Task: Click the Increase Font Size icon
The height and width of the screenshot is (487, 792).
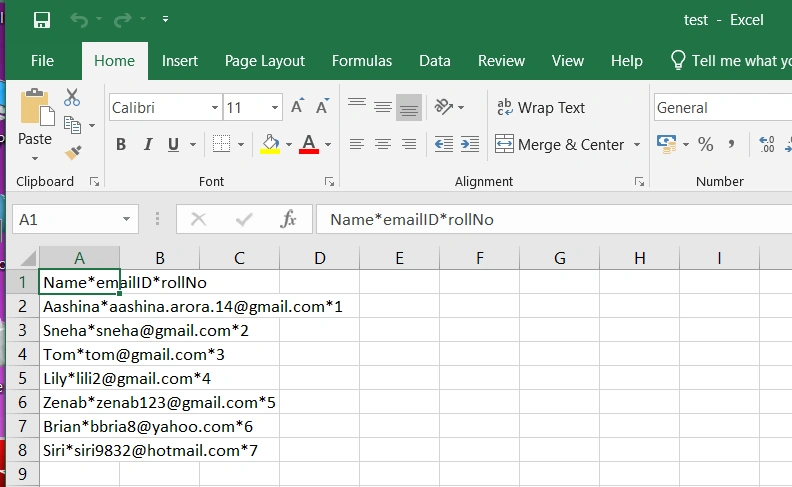Action: point(298,107)
